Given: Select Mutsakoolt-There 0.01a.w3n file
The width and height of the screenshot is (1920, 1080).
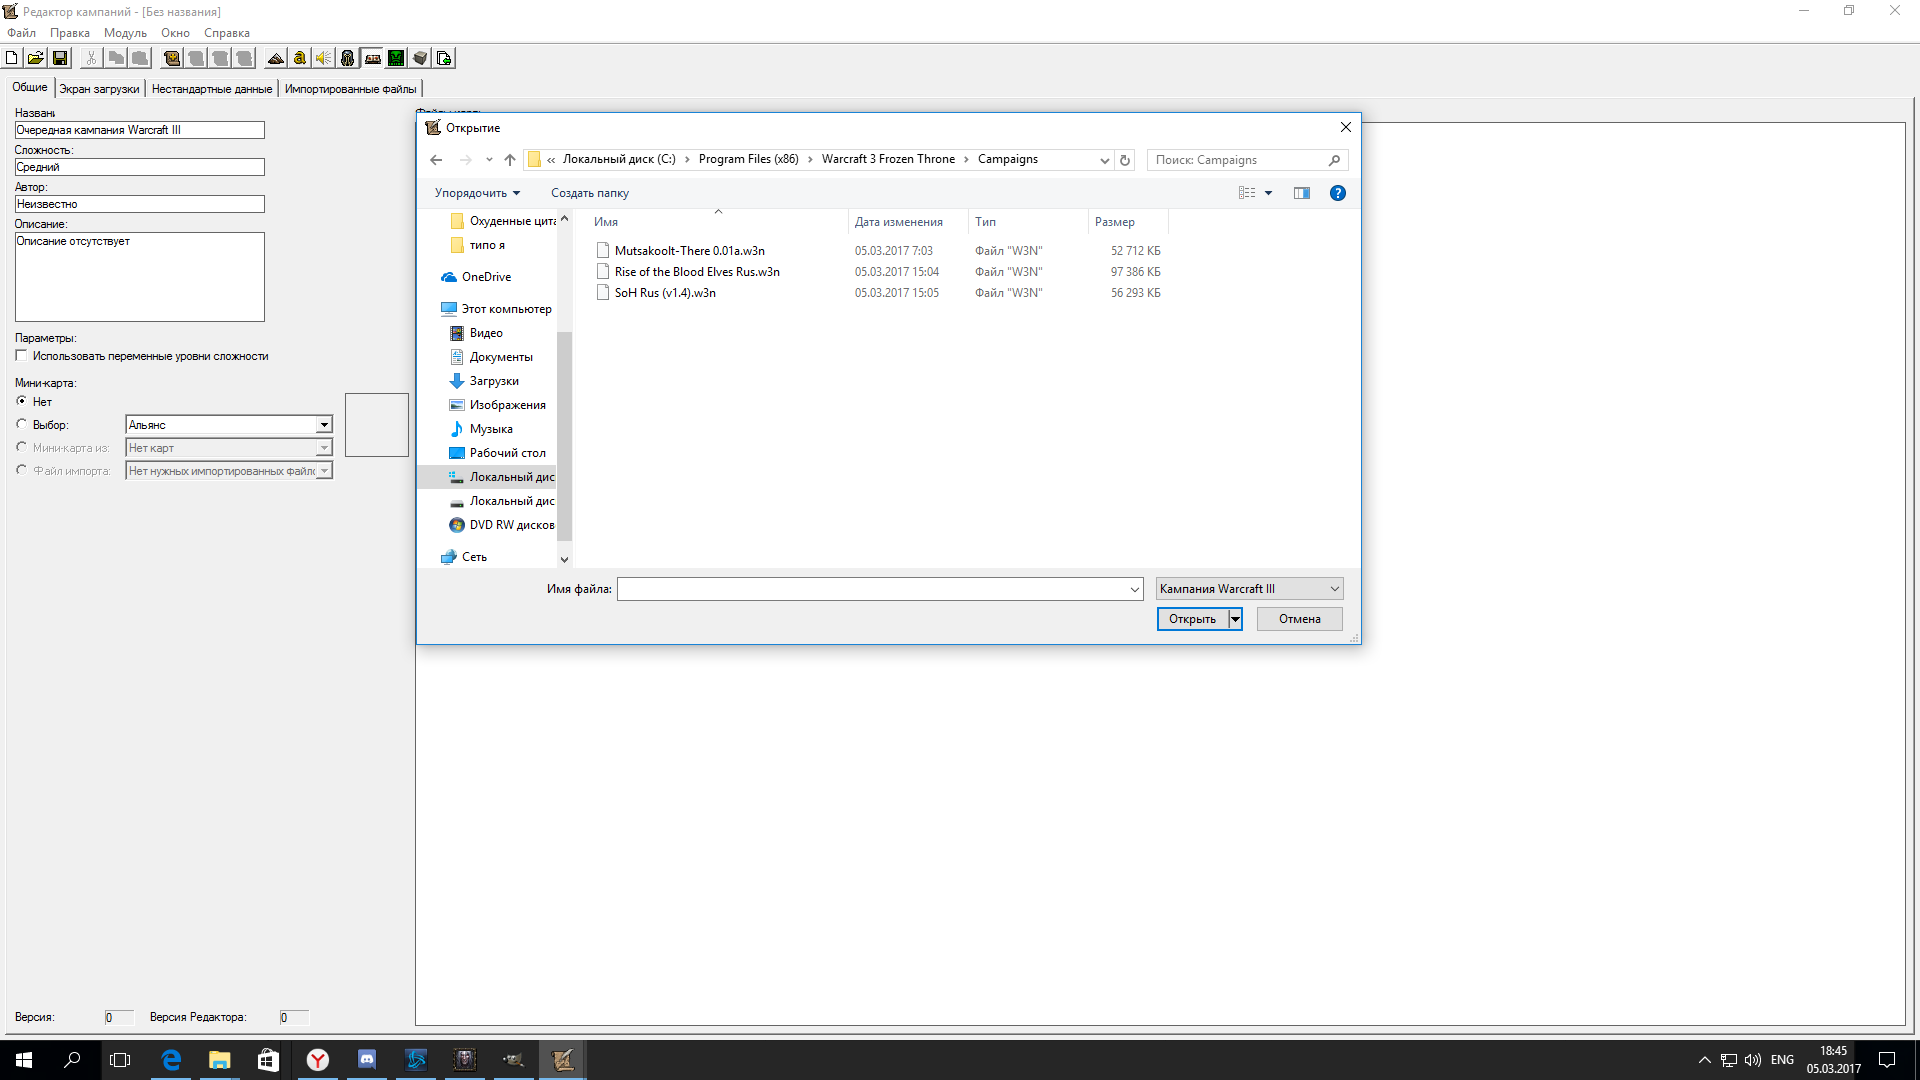Looking at the screenshot, I should (x=689, y=251).
